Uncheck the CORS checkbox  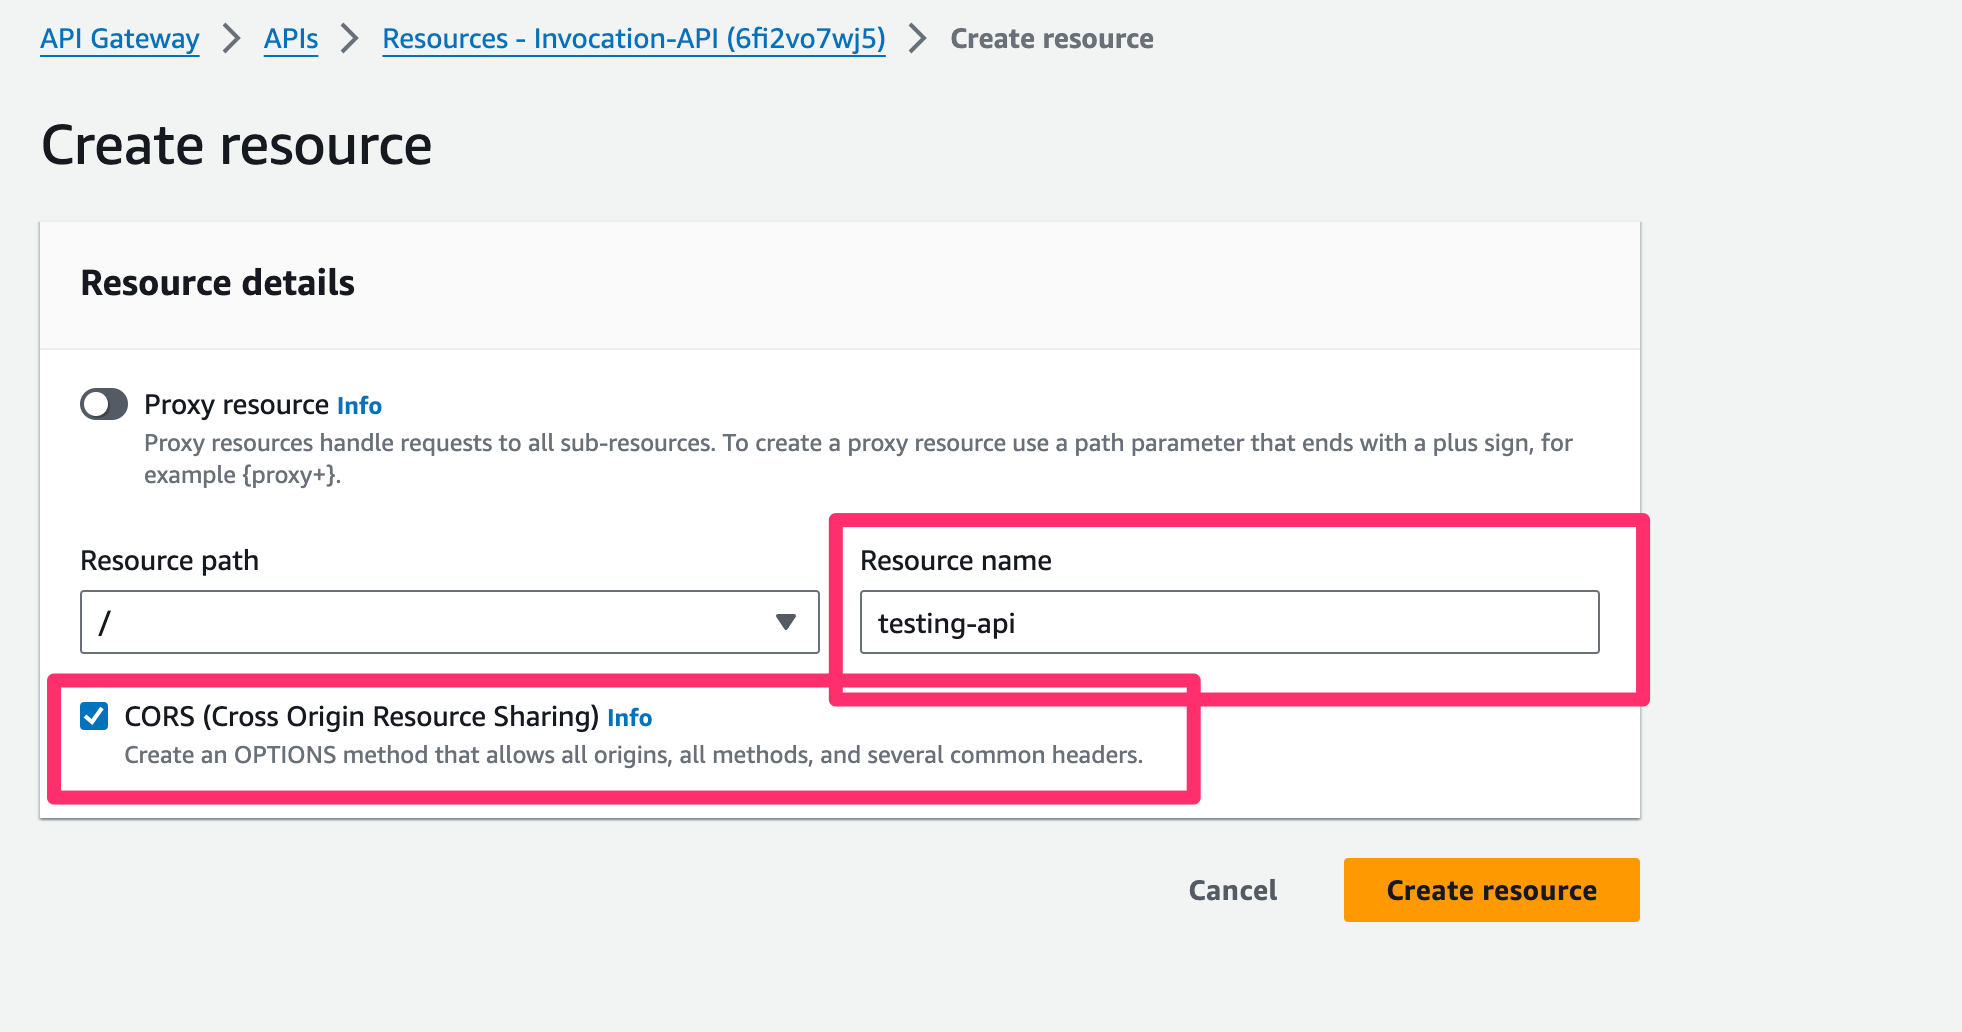pos(94,716)
